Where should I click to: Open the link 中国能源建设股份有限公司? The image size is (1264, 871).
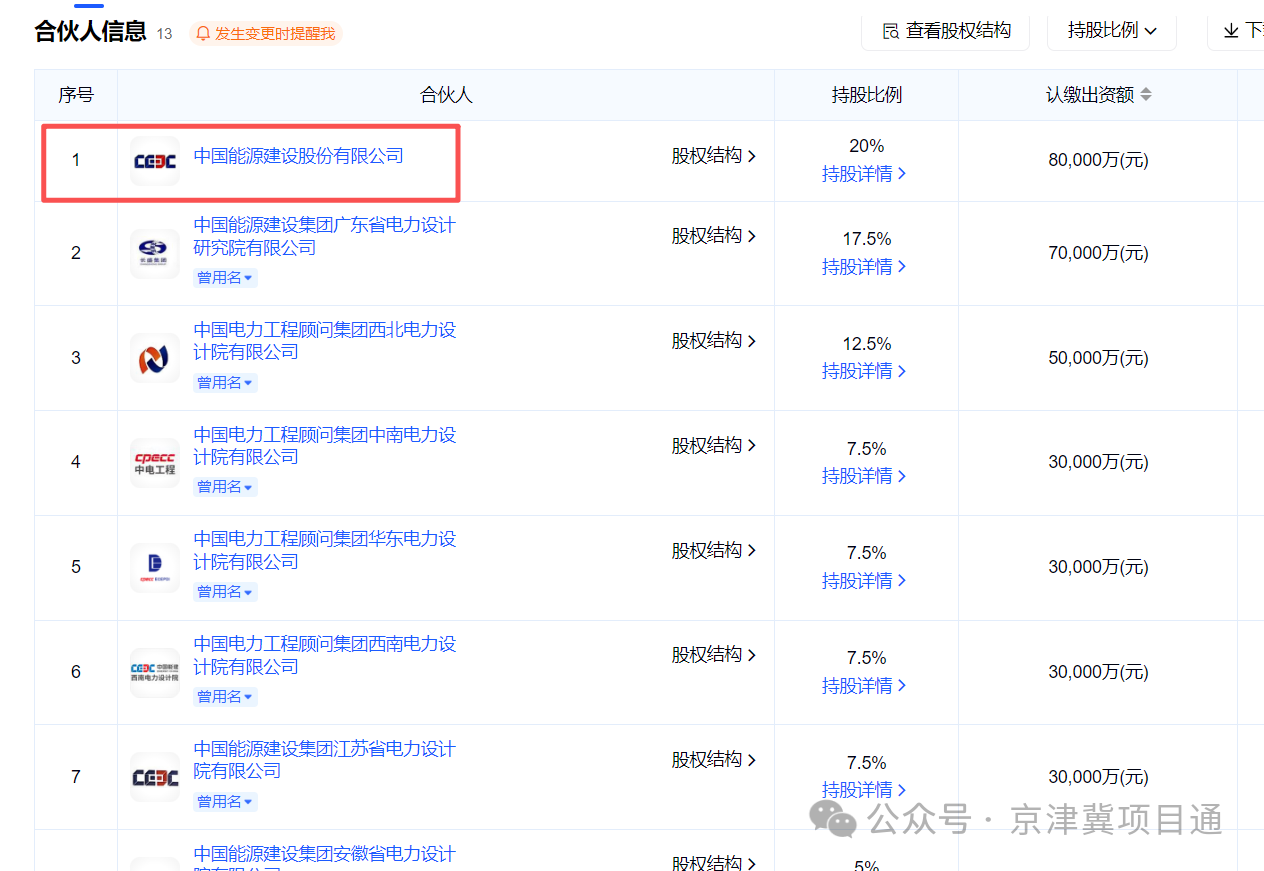point(299,156)
